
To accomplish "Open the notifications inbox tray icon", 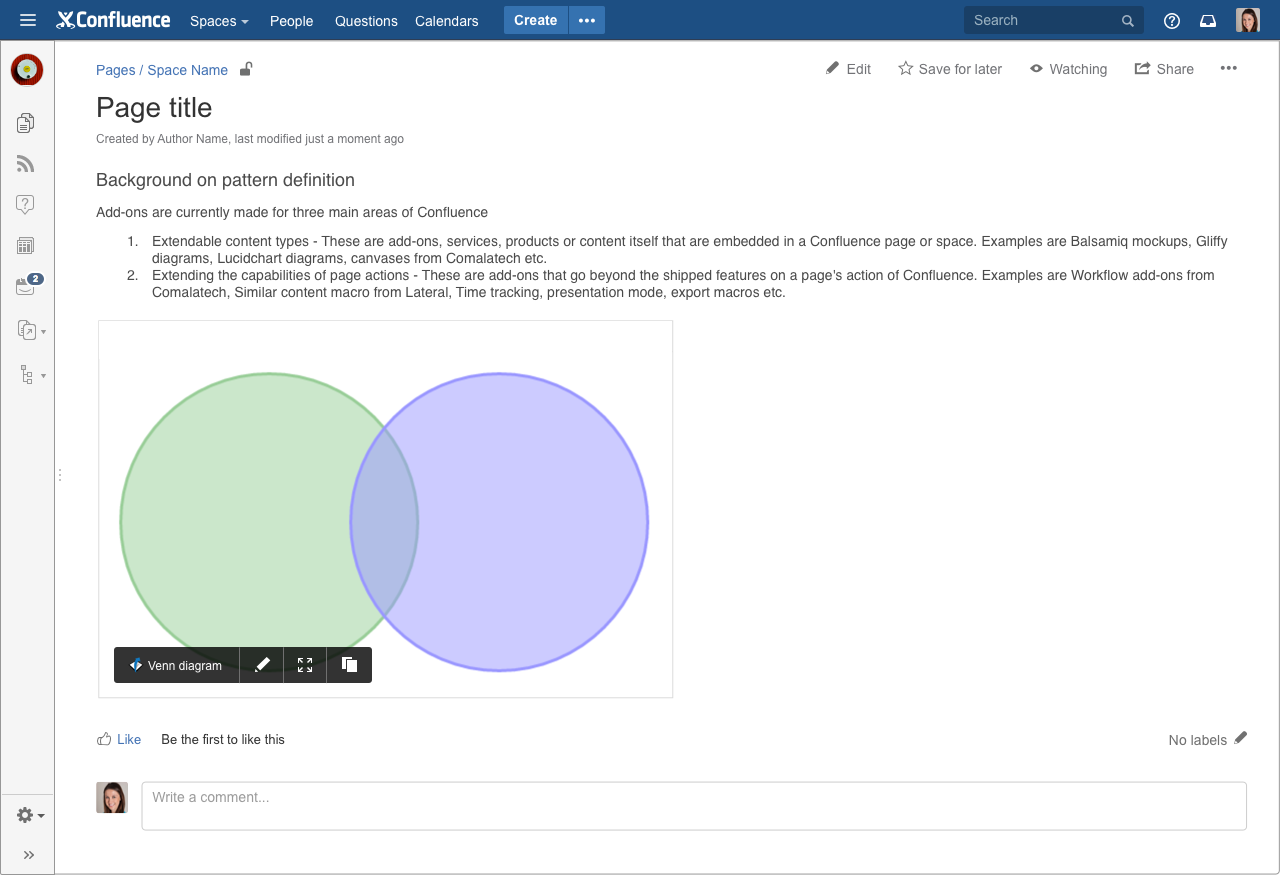I will click(x=1208, y=21).
